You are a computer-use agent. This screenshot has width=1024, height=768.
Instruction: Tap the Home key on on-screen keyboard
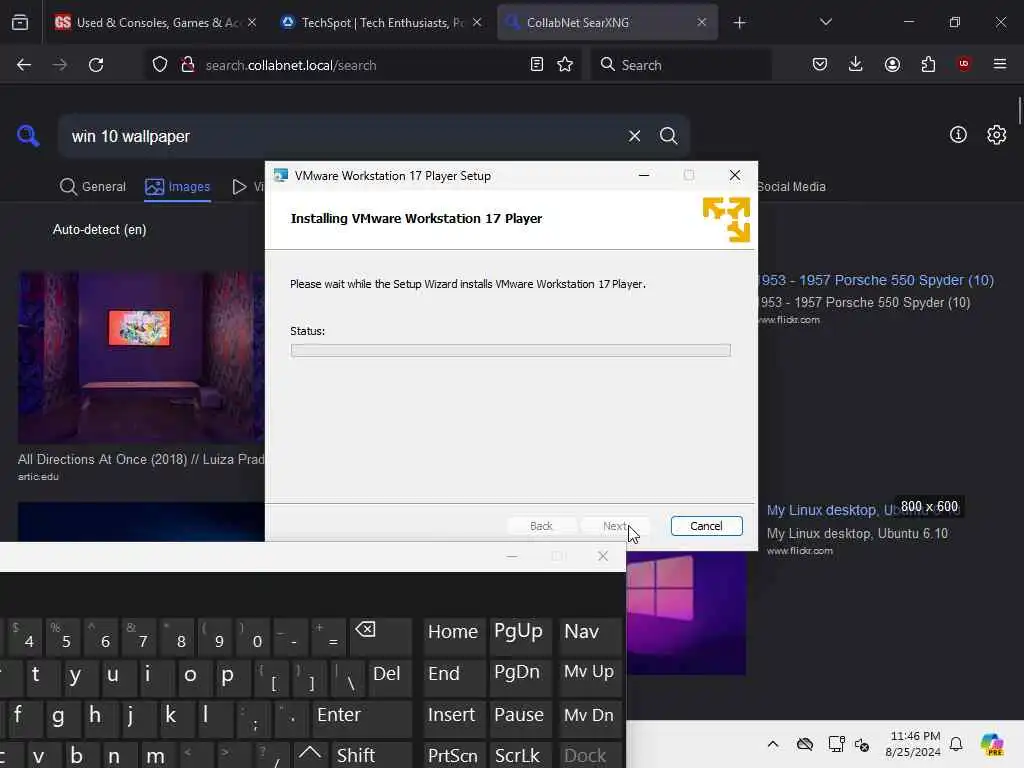(453, 636)
